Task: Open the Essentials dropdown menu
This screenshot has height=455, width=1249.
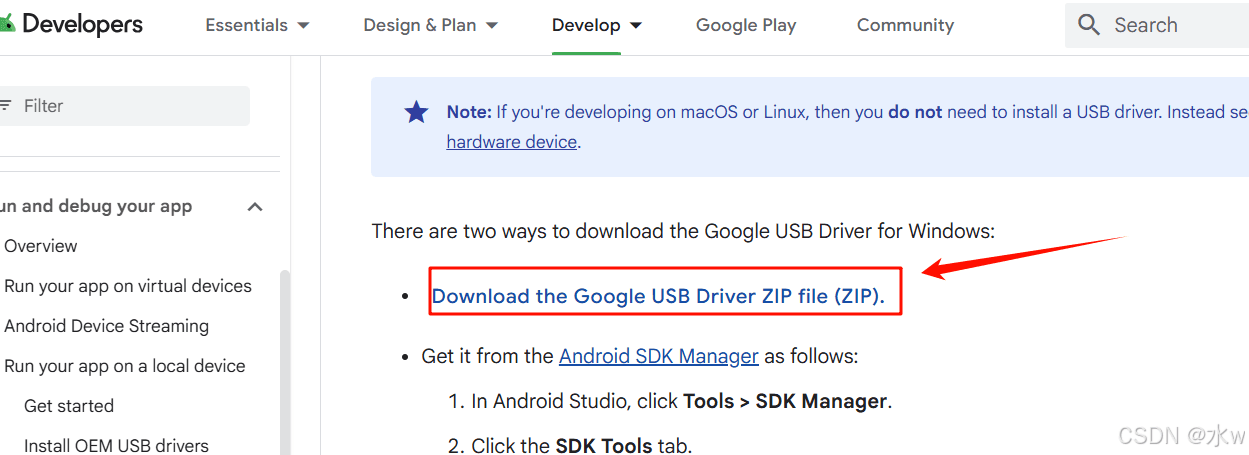Action: click(x=257, y=25)
